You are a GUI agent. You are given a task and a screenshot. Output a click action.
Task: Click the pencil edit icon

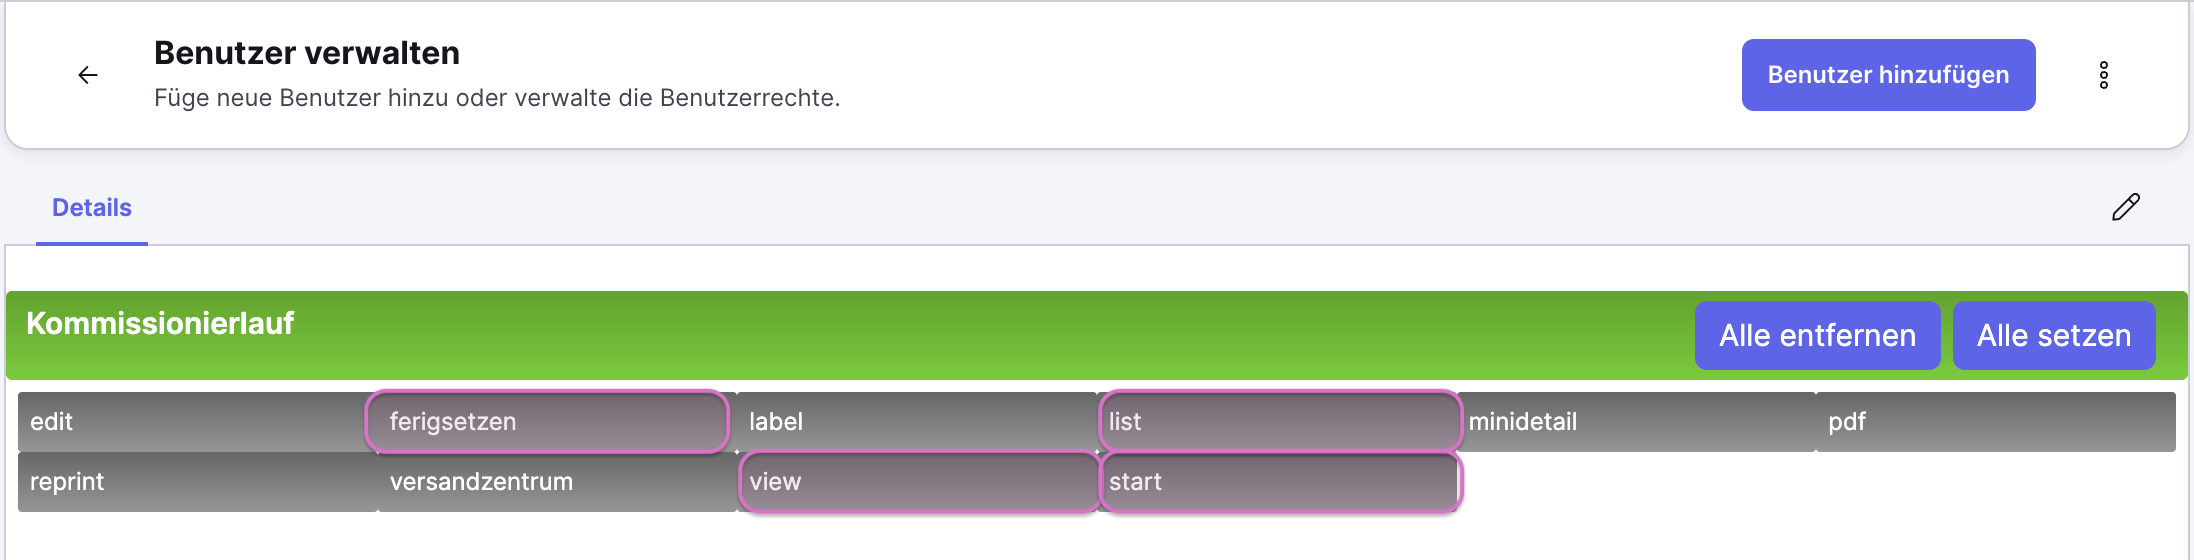coord(2125,207)
